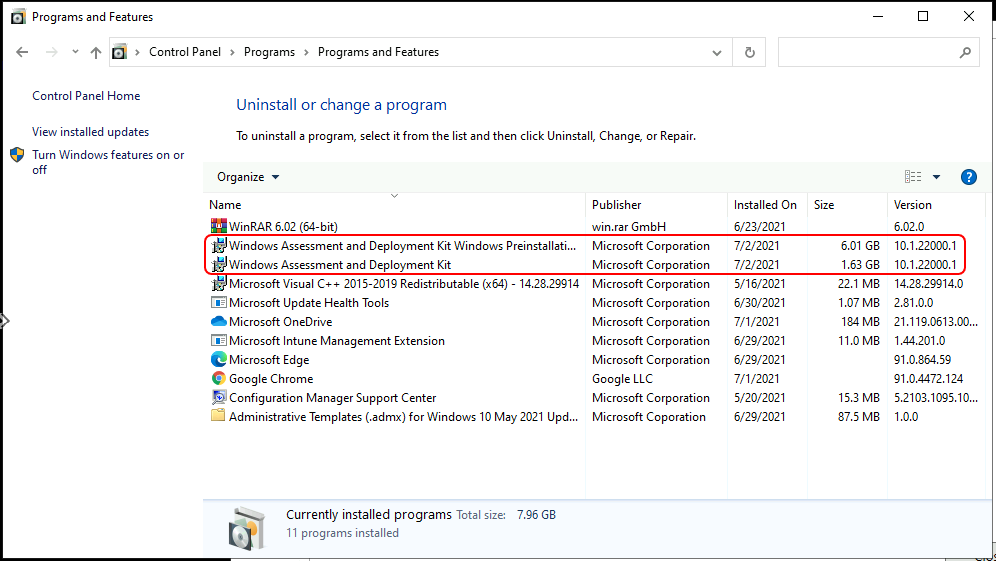Image resolution: width=996 pixels, height=562 pixels.
Task: Sort by the Installed On column header
Action: (x=767, y=204)
